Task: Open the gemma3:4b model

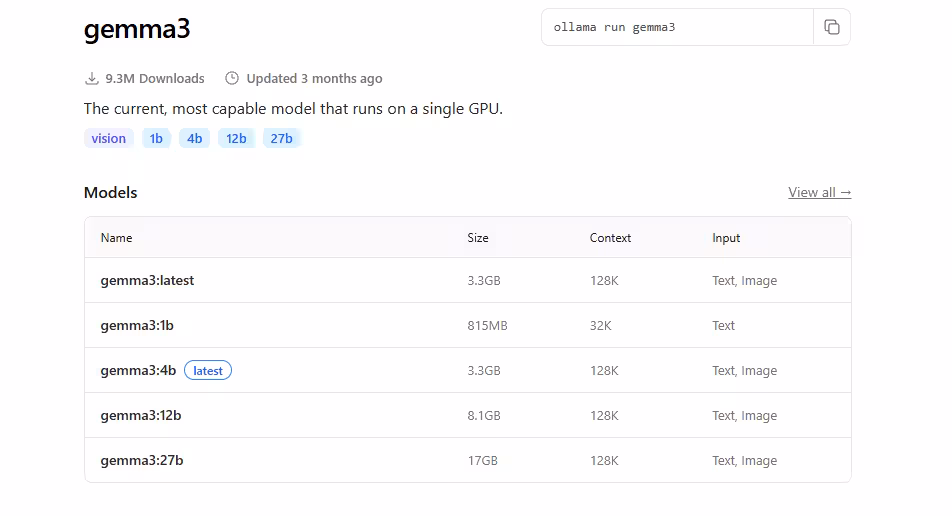Action: pyautogui.click(x=138, y=370)
